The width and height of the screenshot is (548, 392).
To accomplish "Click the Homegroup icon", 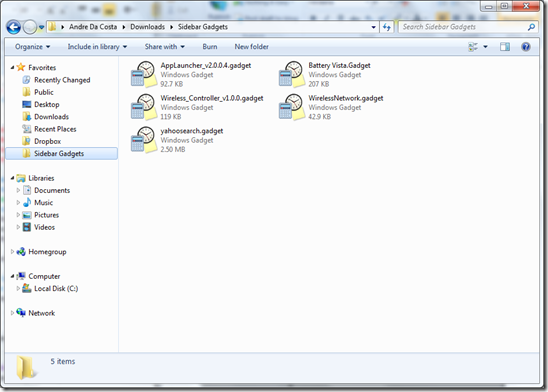I will 21,252.
